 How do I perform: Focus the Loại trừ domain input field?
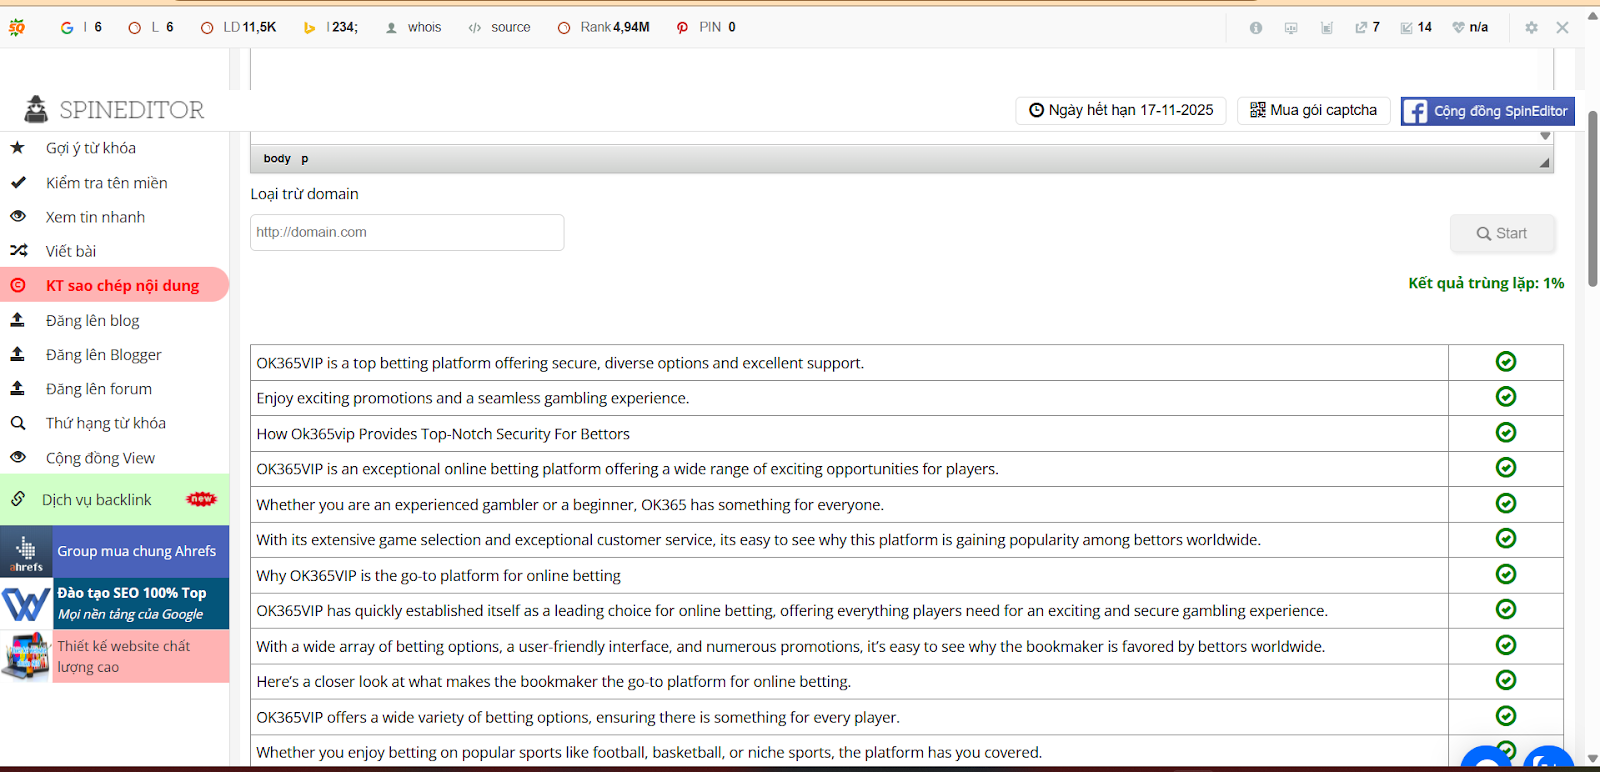coord(407,232)
